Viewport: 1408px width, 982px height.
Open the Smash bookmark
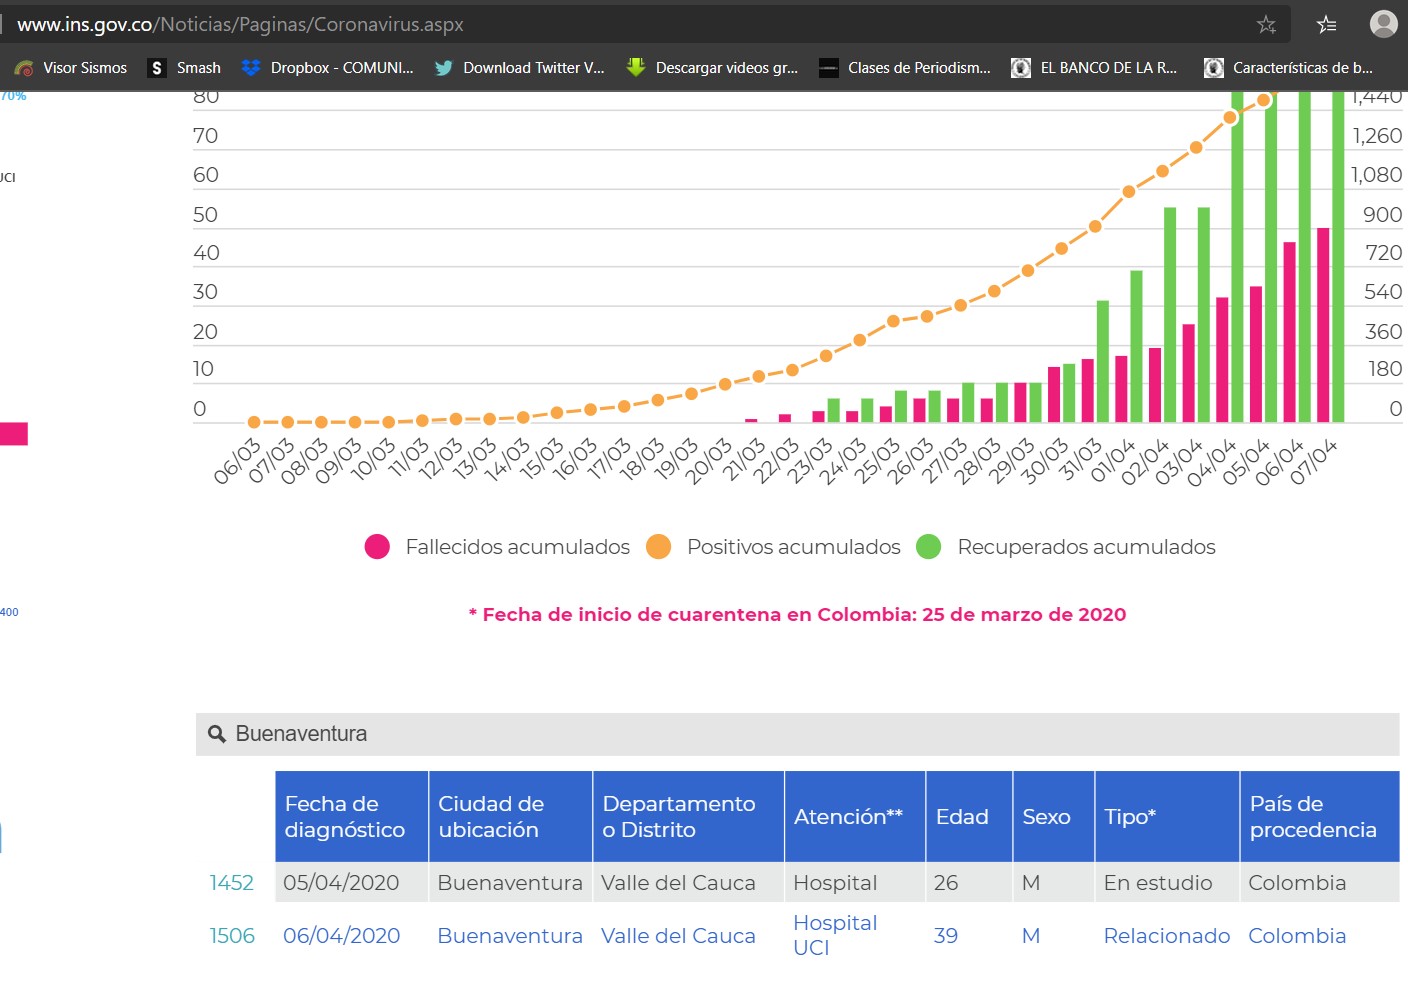(184, 67)
